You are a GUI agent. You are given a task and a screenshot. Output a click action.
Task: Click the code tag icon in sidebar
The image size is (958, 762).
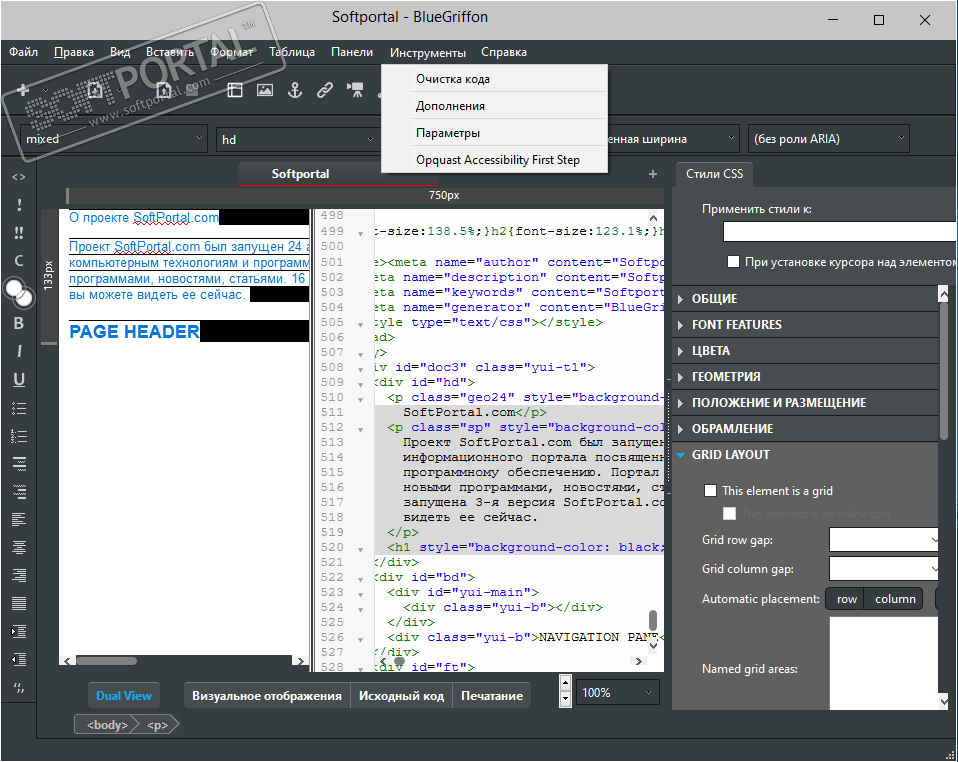pyautogui.click(x=19, y=177)
